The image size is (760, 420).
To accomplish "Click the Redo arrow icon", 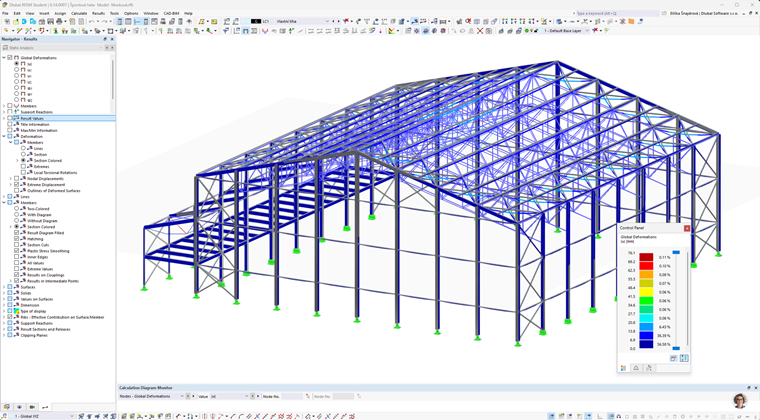I will coord(104,21).
